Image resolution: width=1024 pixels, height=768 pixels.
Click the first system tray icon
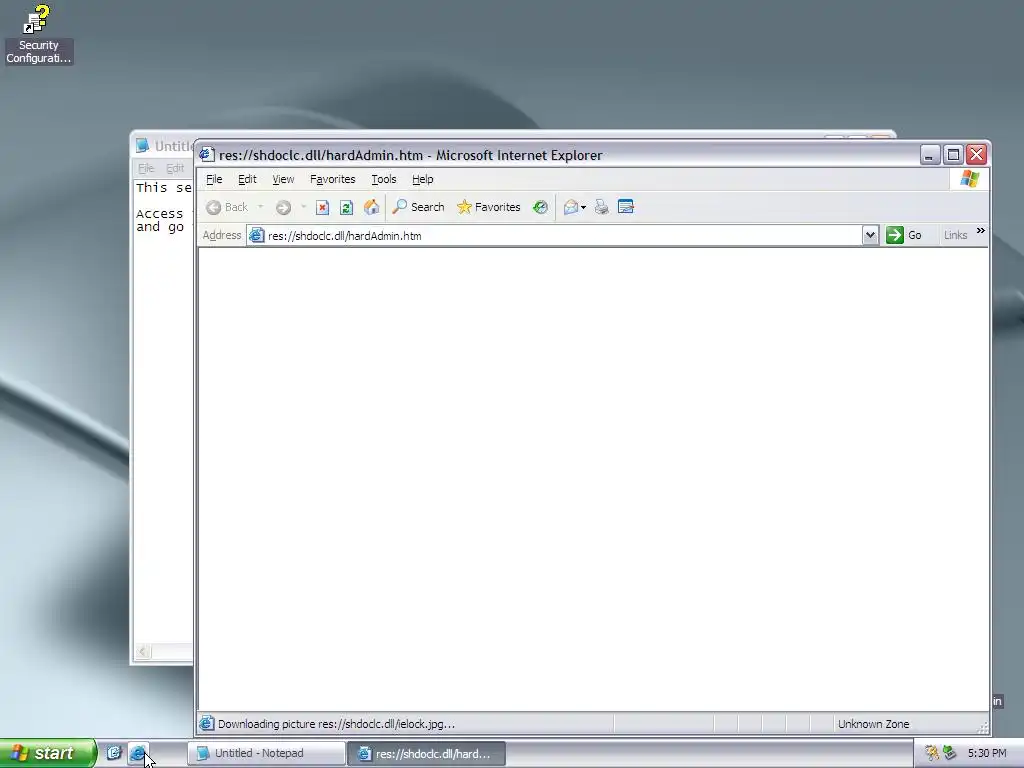(x=932, y=753)
